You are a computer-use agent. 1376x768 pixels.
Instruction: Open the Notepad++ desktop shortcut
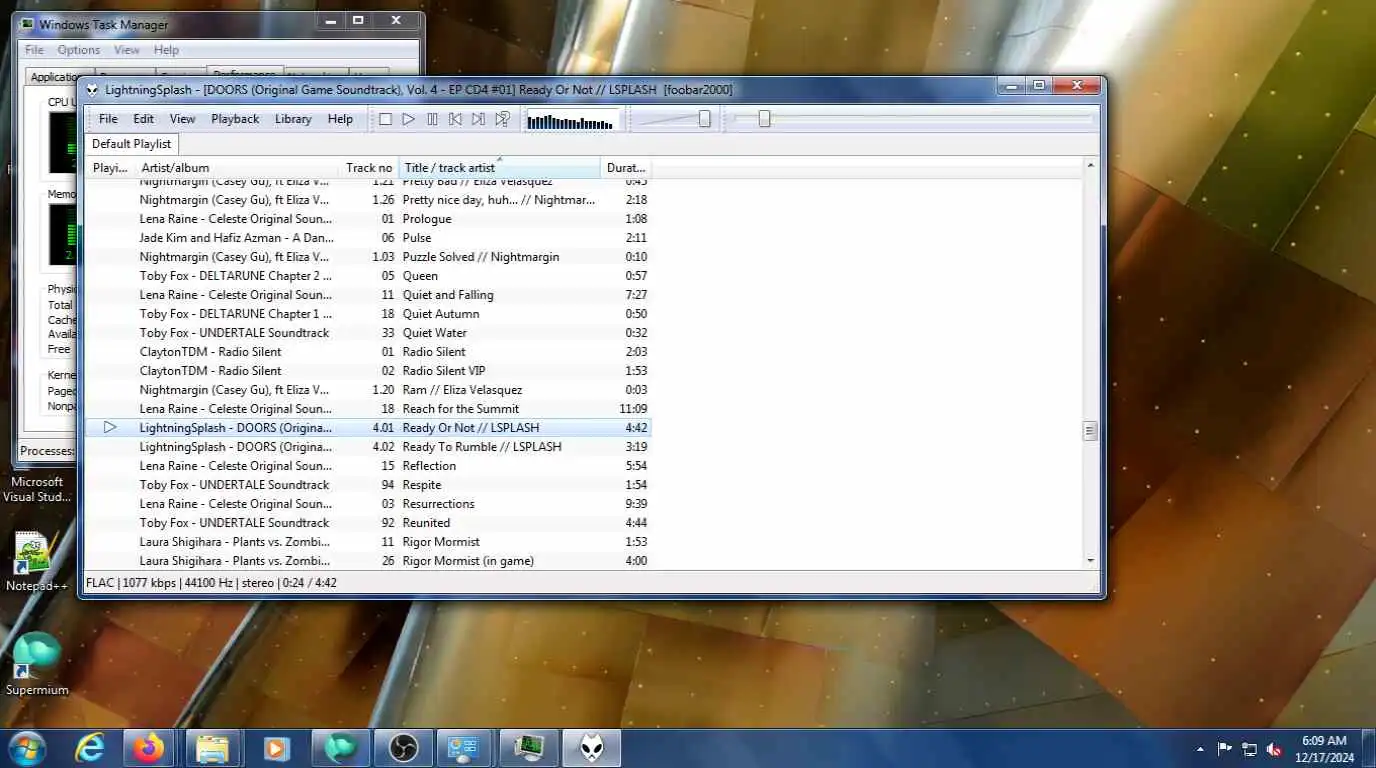[36, 562]
